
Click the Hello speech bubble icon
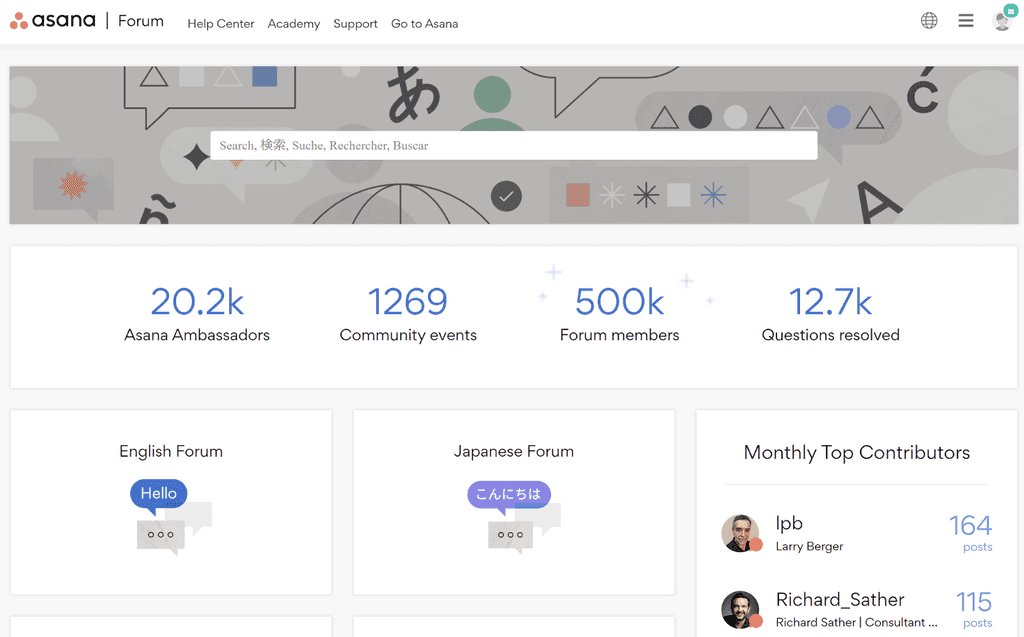coord(158,493)
